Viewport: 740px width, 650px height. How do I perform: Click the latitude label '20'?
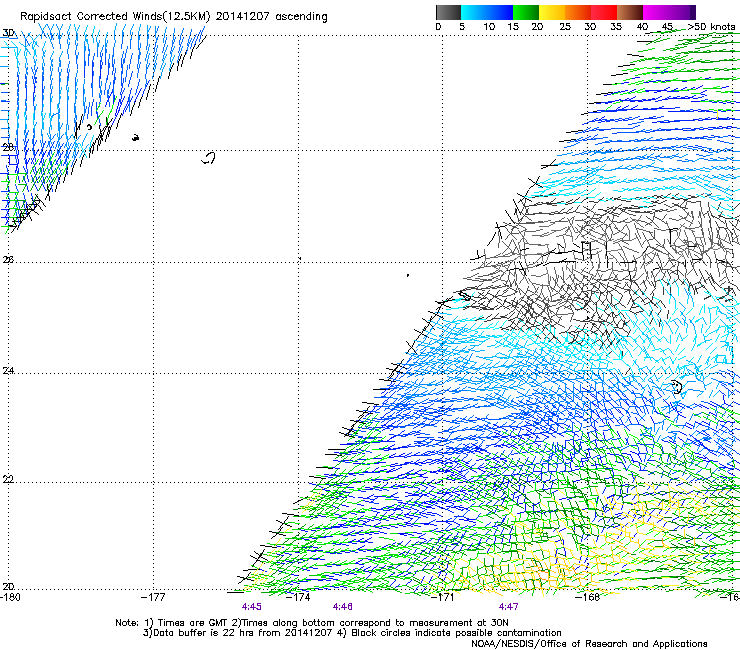(8, 586)
